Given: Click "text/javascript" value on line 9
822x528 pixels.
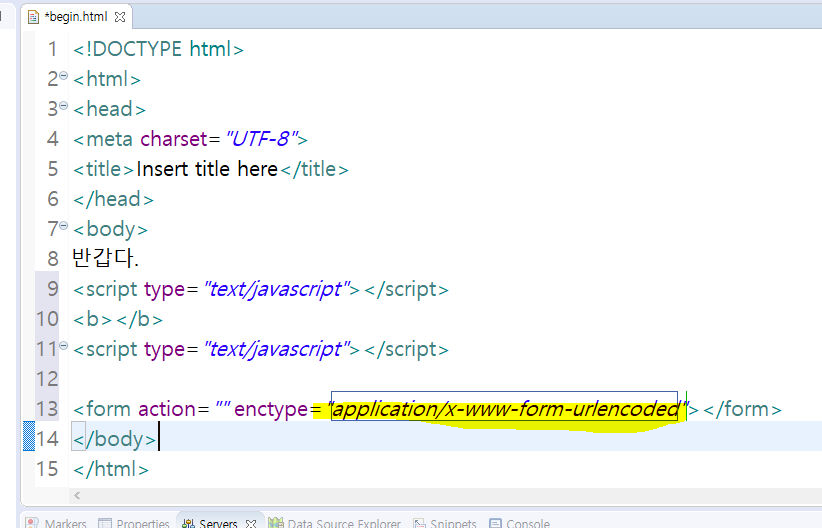Looking at the screenshot, I should [277, 289].
